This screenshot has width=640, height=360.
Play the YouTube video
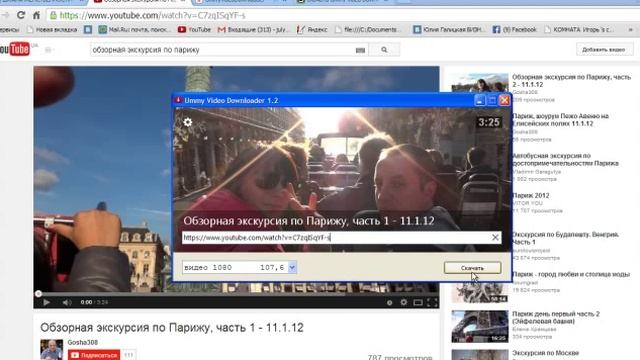46,302
